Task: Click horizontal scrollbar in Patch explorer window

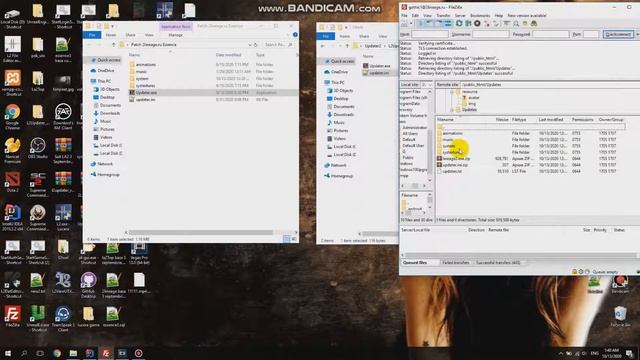Action: click(200, 232)
